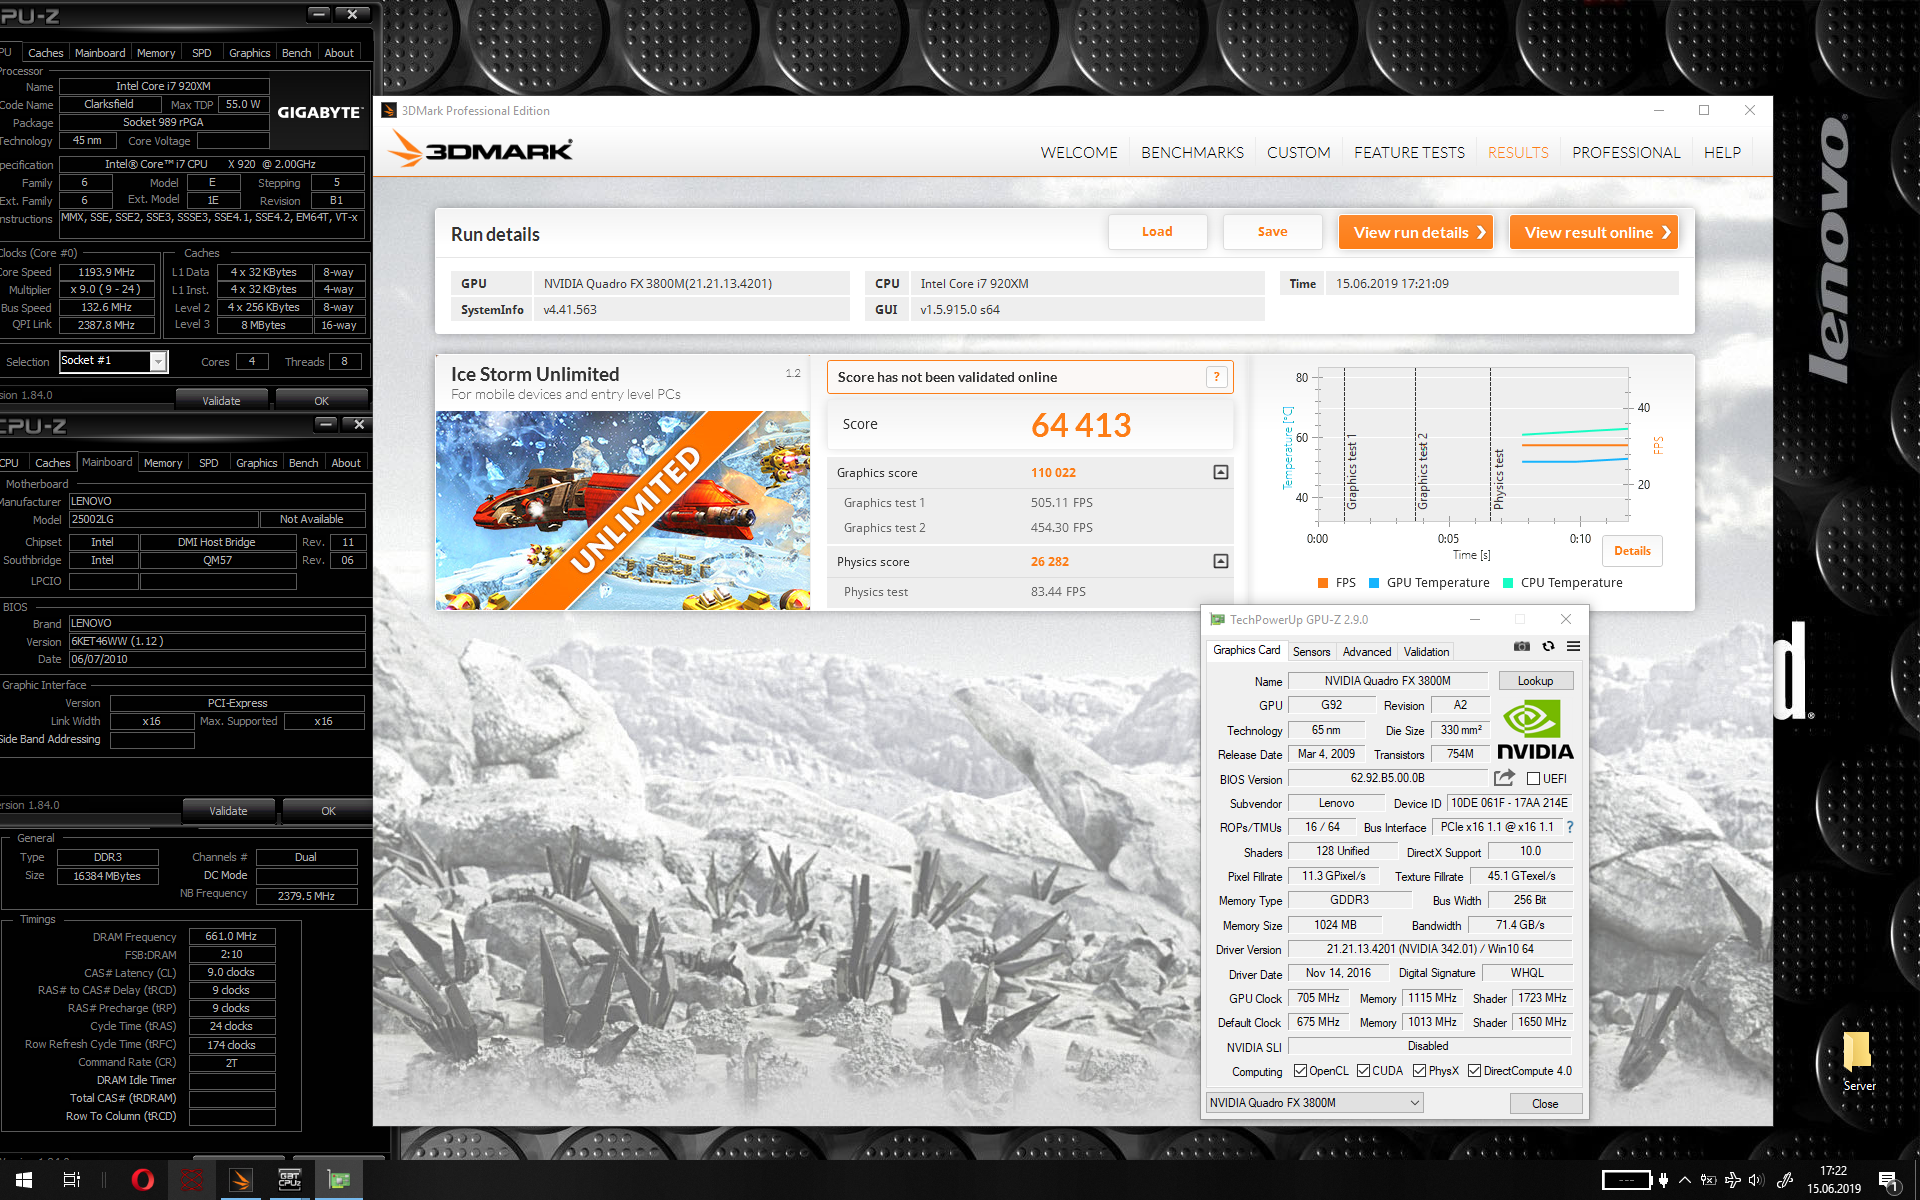Click the 3DMark logo in the header
The image size is (1920, 1200).
481,150
